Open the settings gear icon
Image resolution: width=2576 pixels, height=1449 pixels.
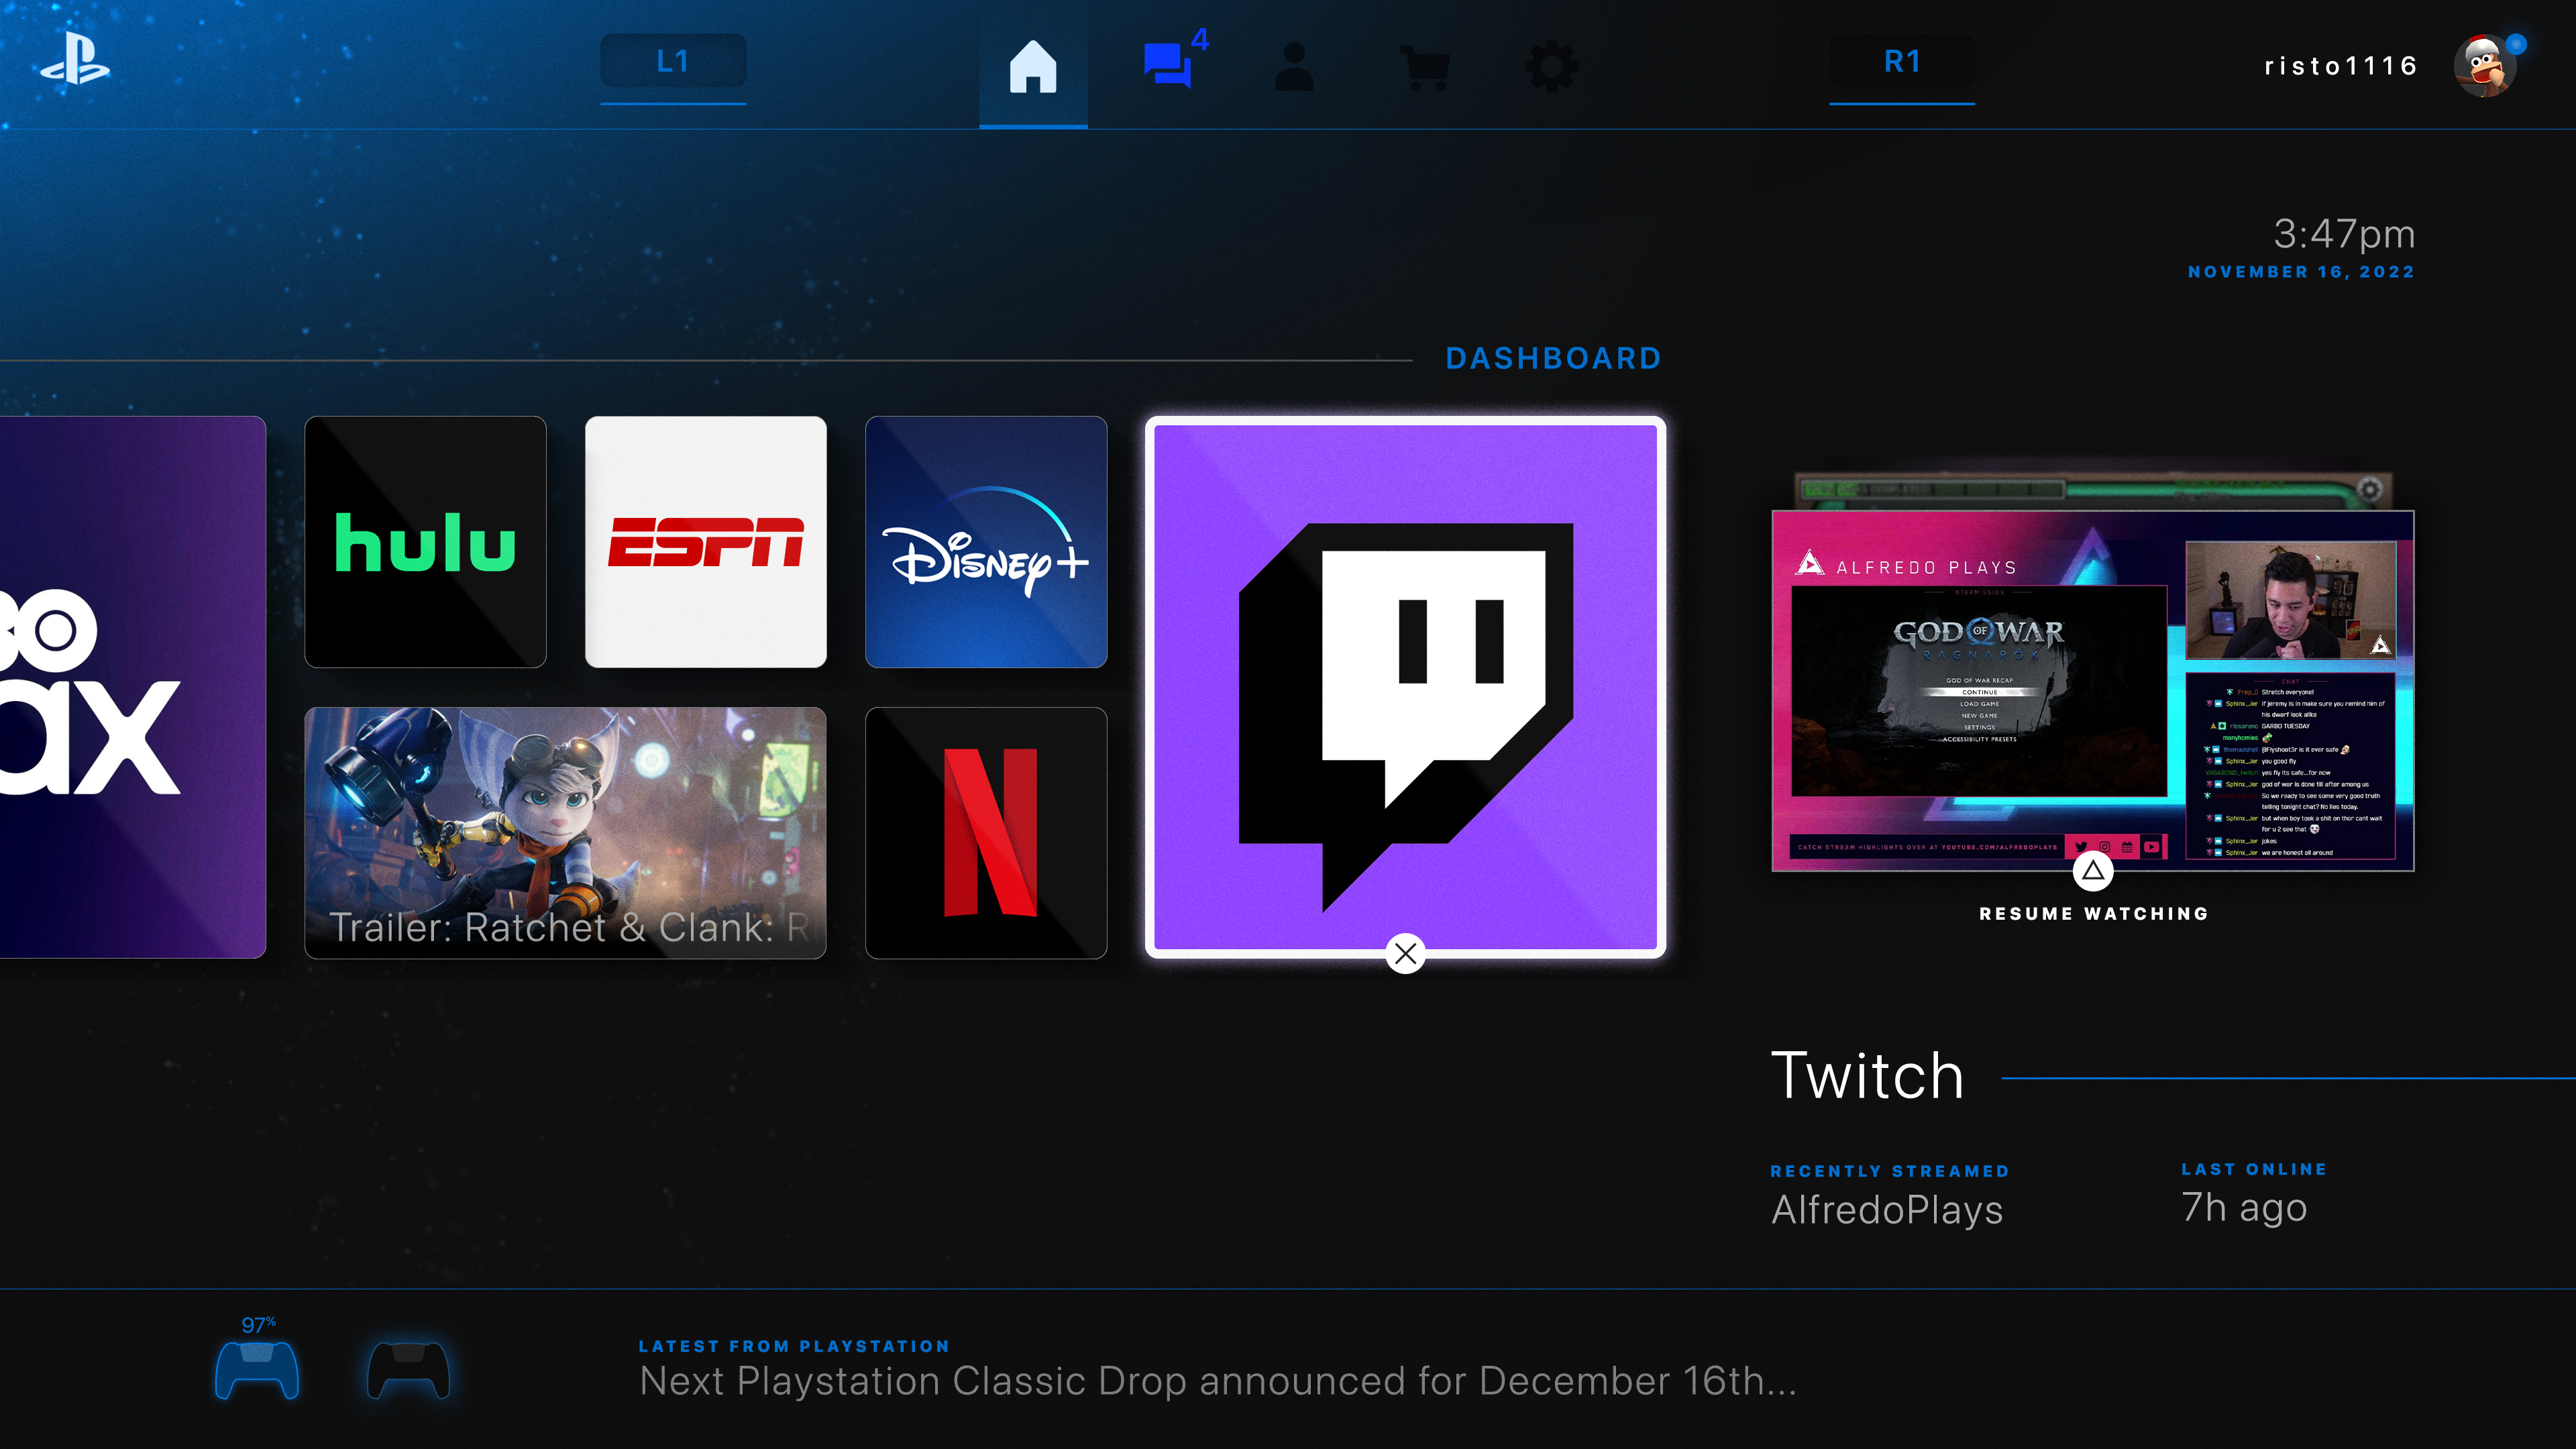1551,67
